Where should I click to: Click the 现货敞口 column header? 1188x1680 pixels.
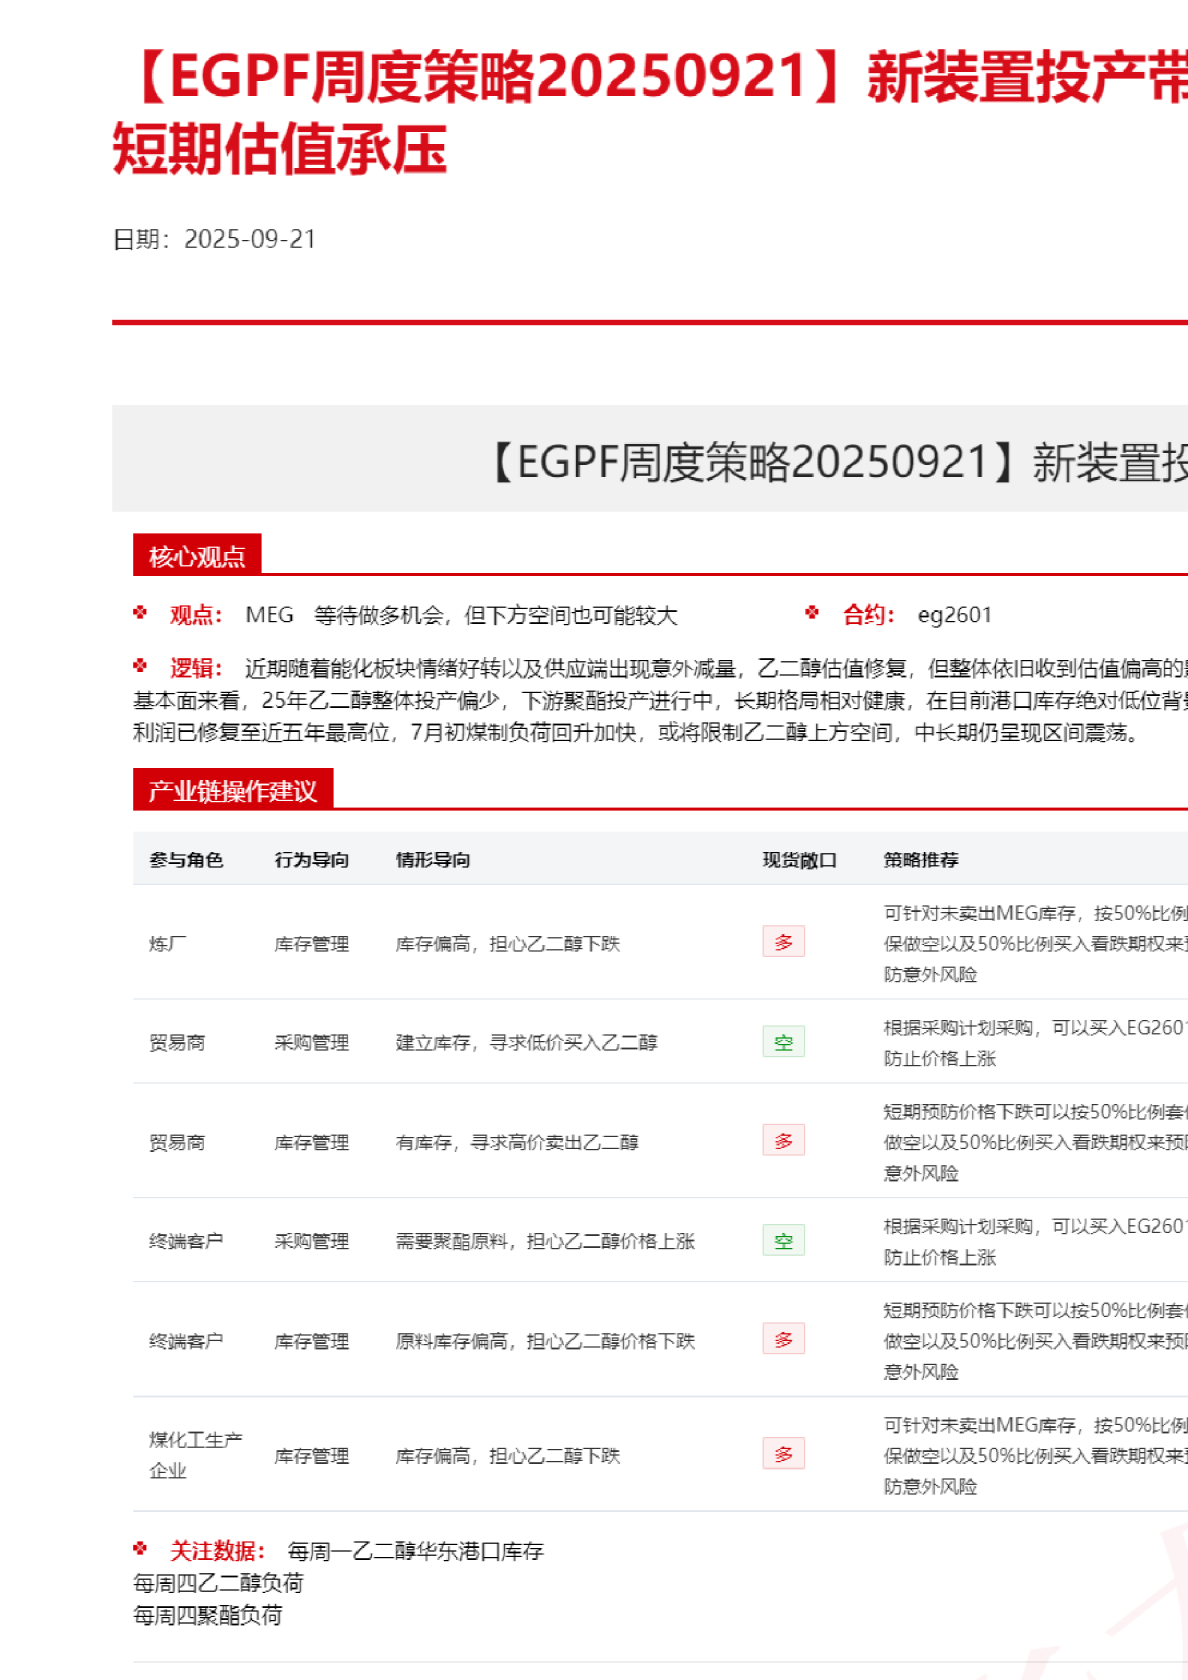coord(799,860)
